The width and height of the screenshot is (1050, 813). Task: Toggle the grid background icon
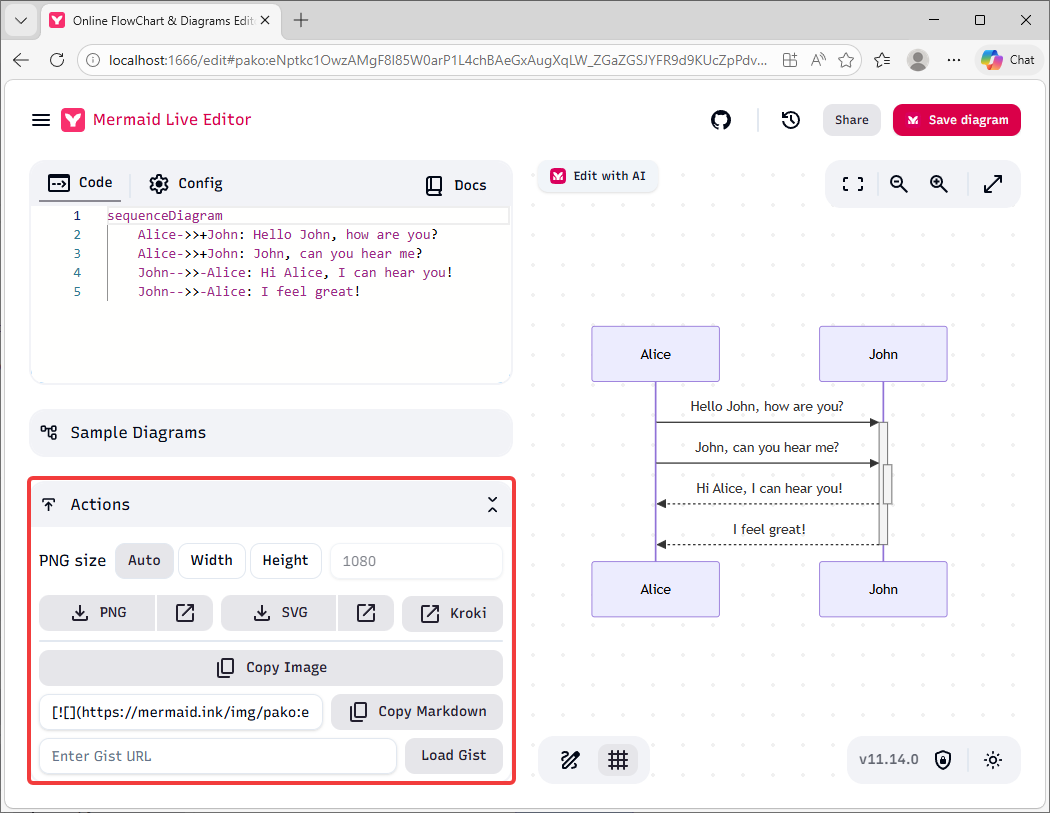click(617, 760)
